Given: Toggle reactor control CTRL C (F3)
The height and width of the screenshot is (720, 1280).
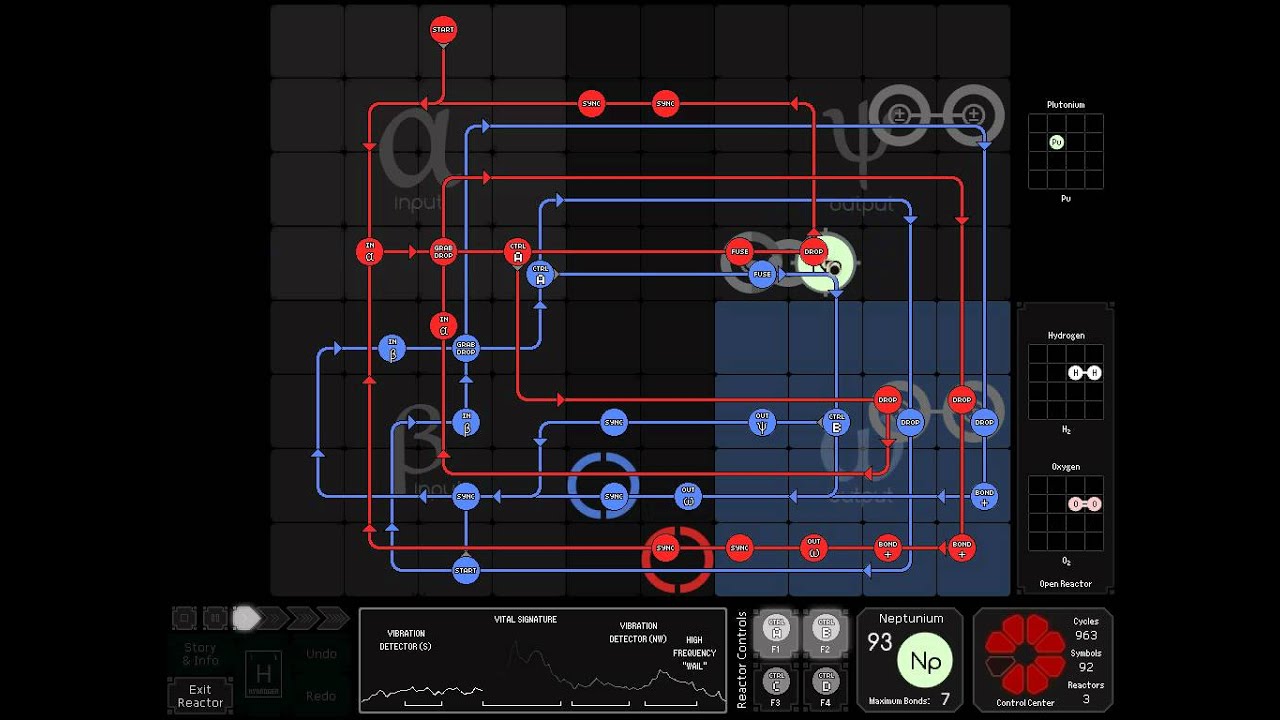Looking at the screenshot, I should pyautogui.click(x=775, y=685).
